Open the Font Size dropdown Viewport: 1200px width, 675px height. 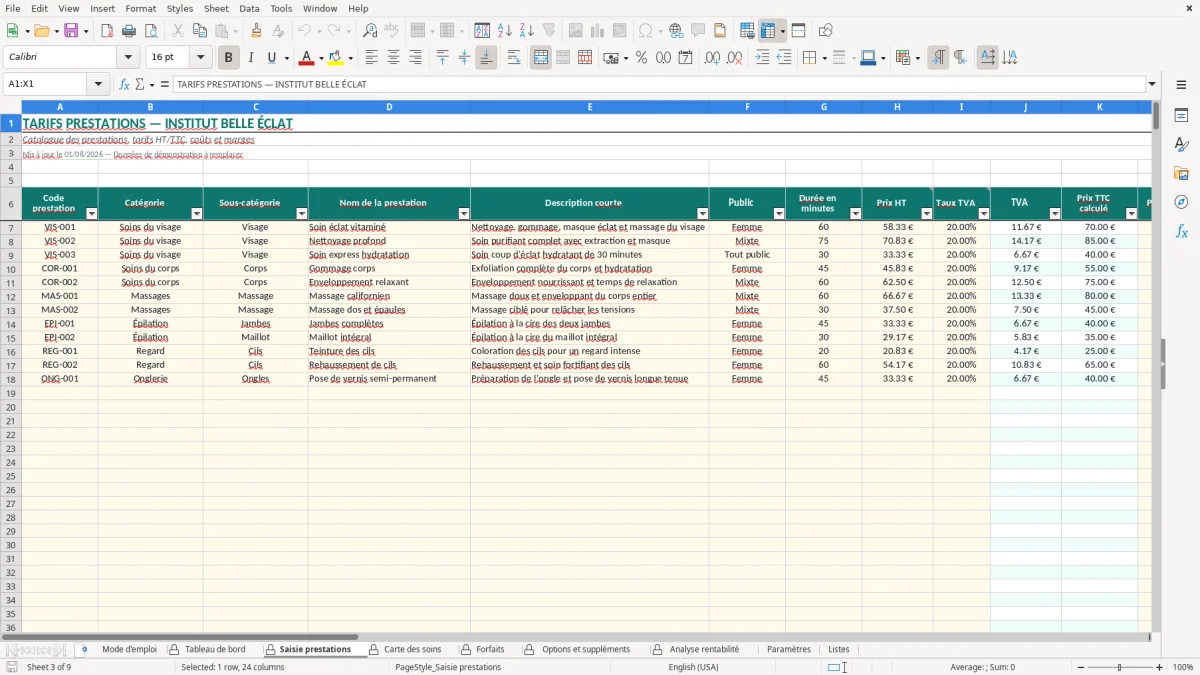[200, 58]
